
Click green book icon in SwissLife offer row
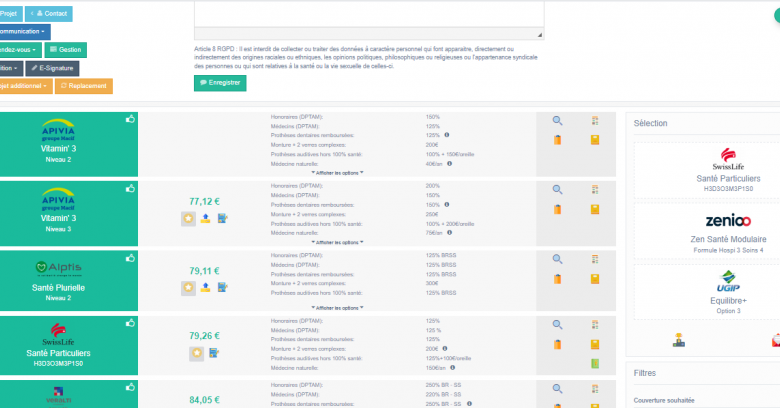click(594, 363)
